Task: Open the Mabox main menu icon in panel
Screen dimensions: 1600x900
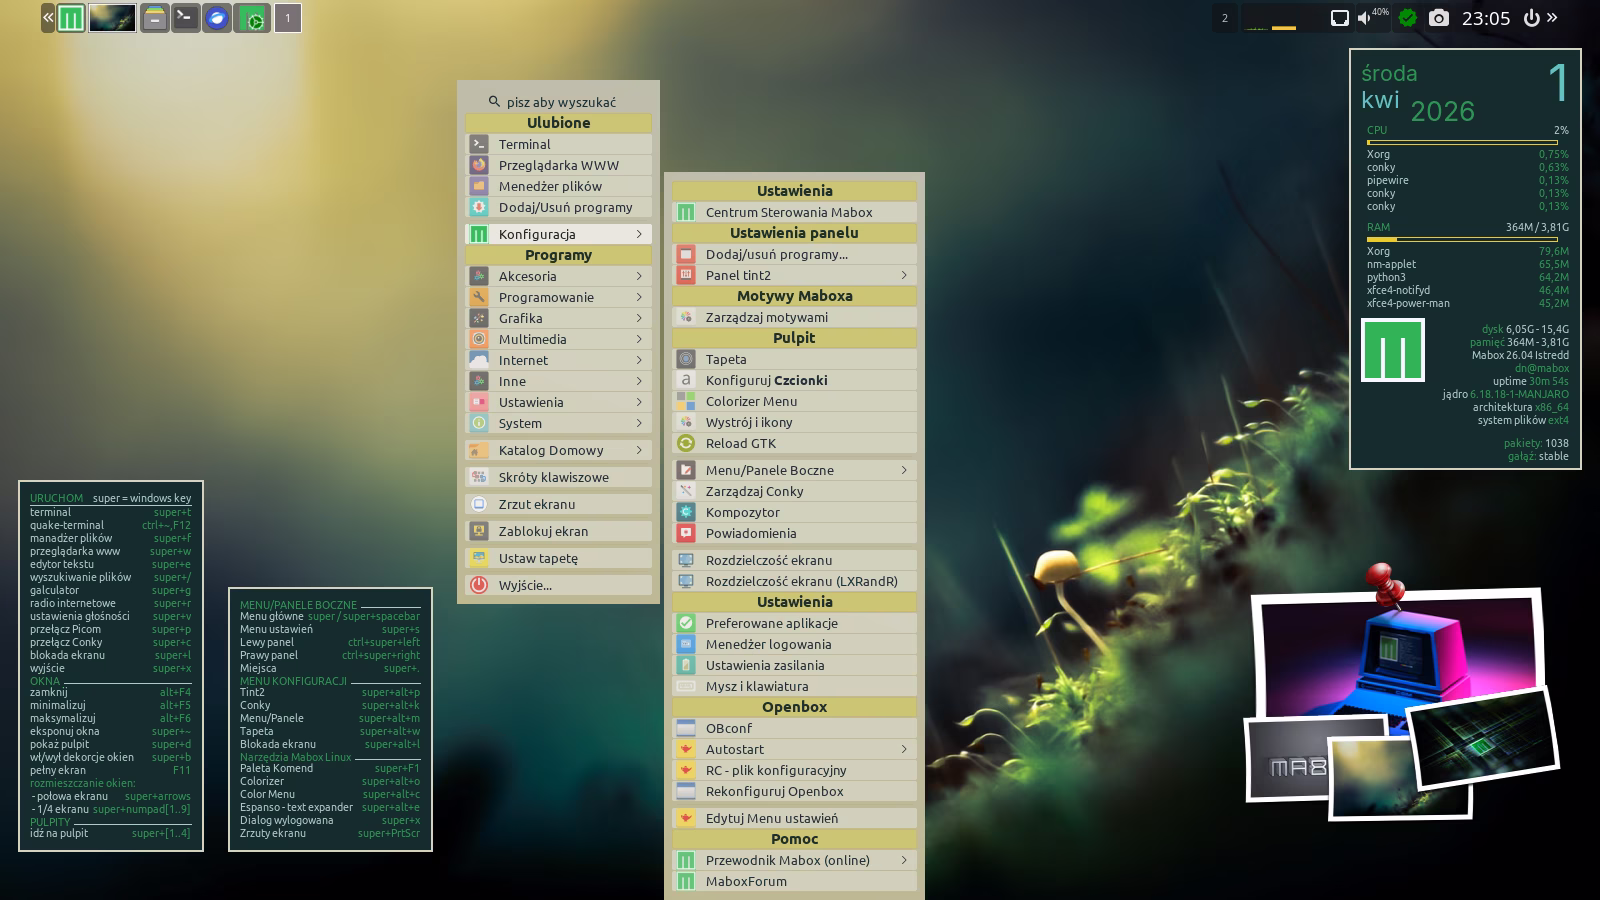Action: 70,18
